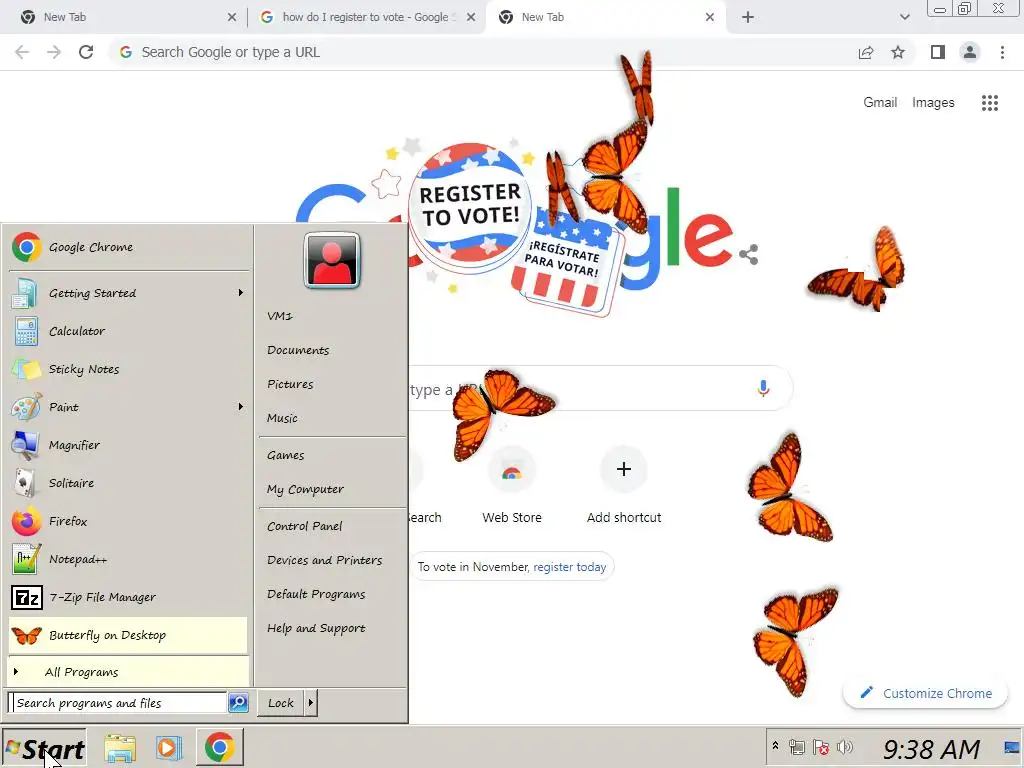Open Google Images link

point(933,103)
